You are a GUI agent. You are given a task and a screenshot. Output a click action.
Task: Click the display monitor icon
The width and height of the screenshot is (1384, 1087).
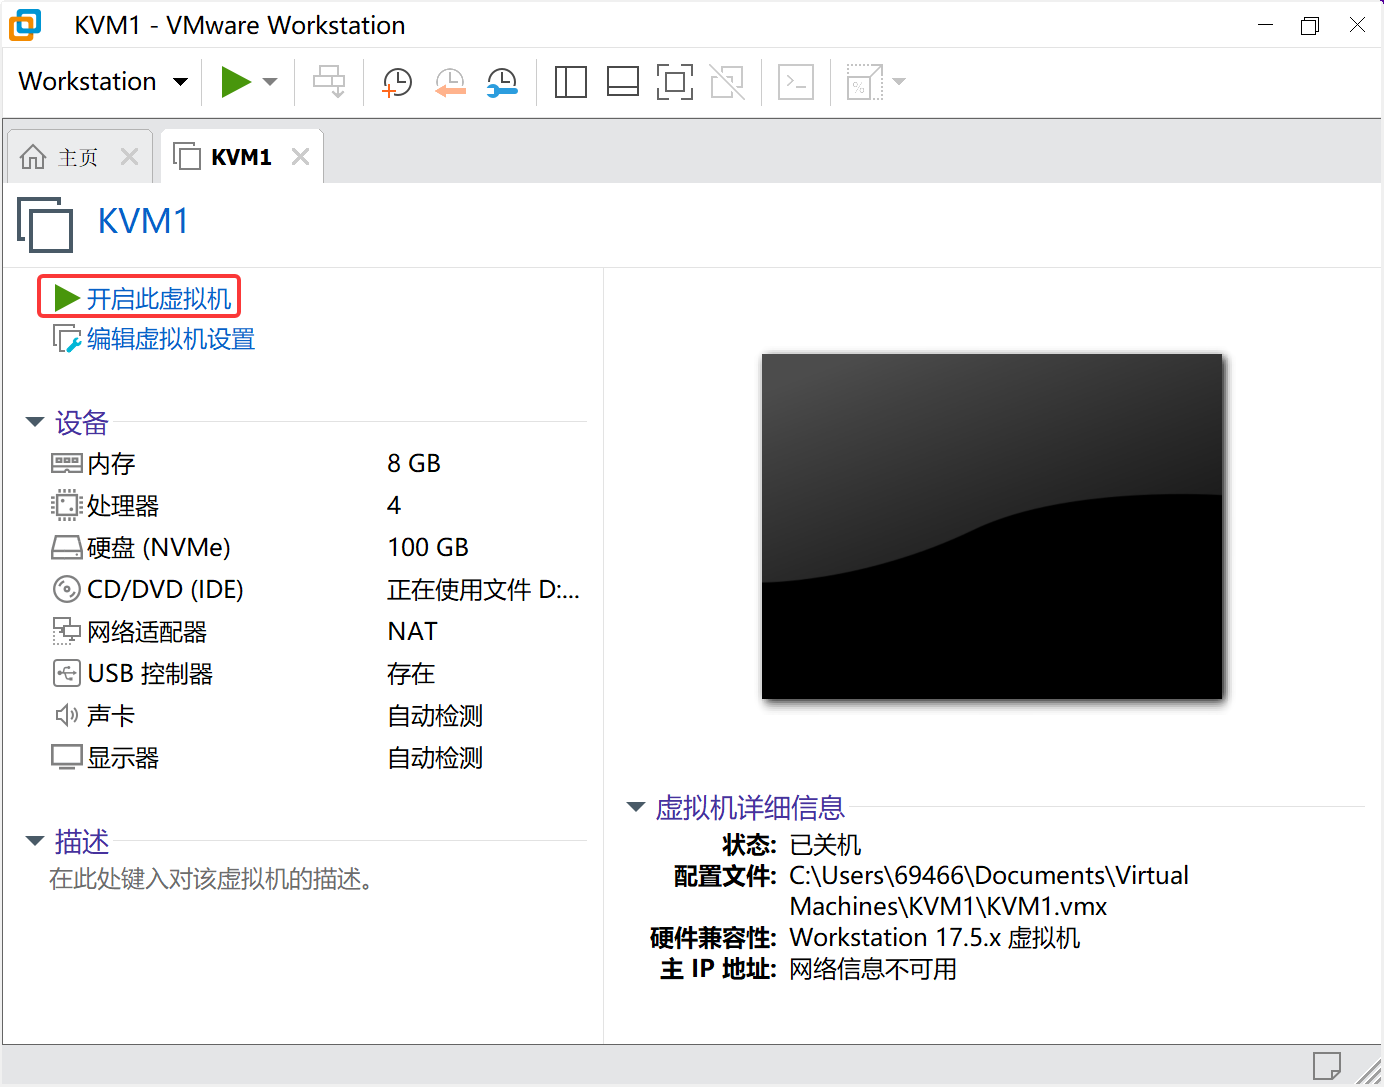[66, 758]
